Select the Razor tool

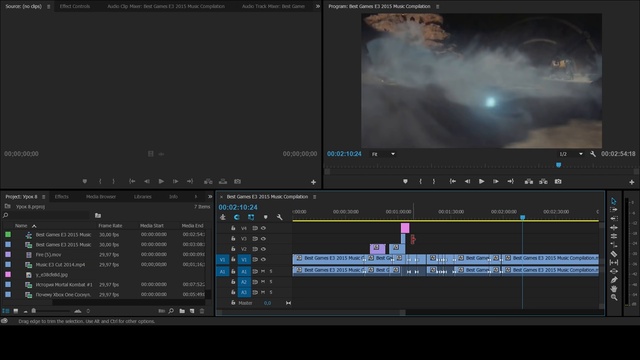coord(614,253)
